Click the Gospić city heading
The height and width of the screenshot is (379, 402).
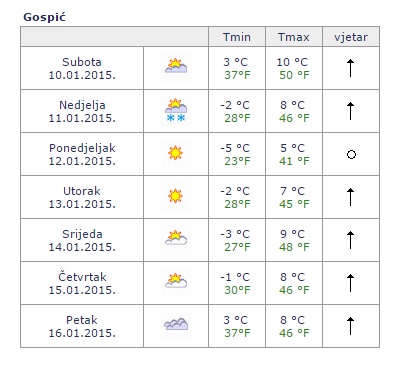44,17
